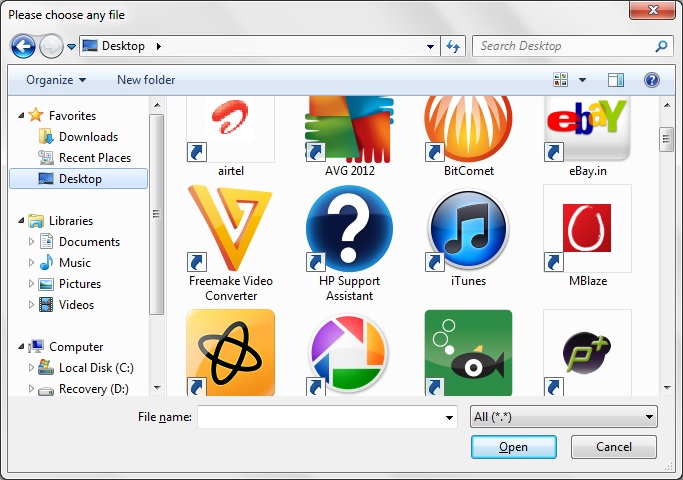Expand the Music library
The image size is (683, 480).
tap(31, 262)
